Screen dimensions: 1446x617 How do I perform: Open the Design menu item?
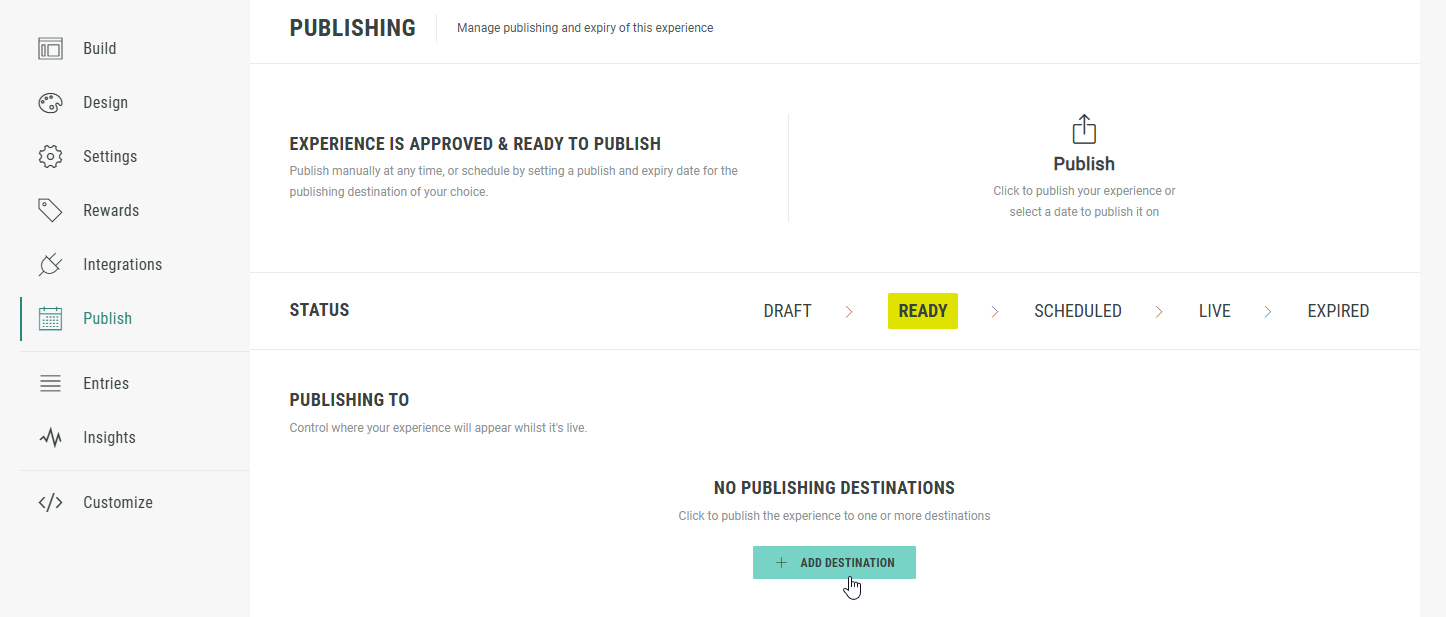point(105,102)
